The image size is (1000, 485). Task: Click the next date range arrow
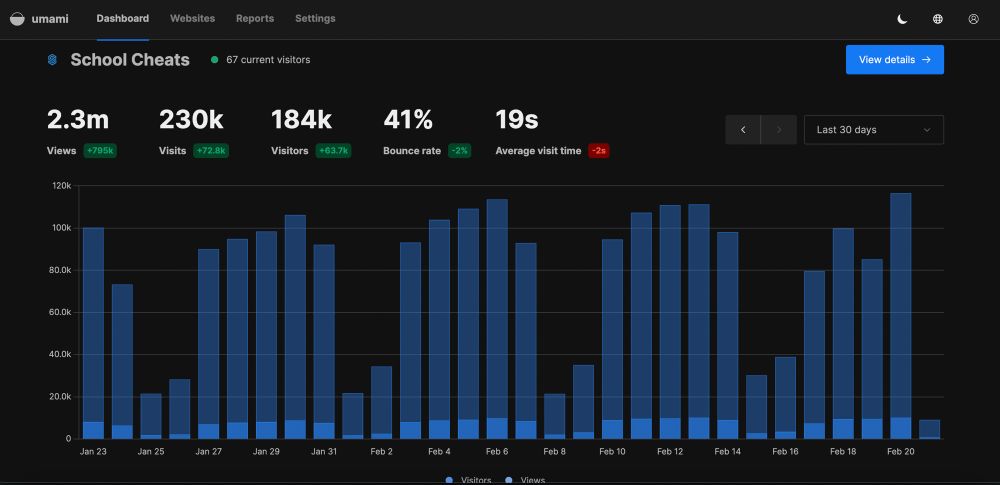pyautogui.click(x=779, y=130)
